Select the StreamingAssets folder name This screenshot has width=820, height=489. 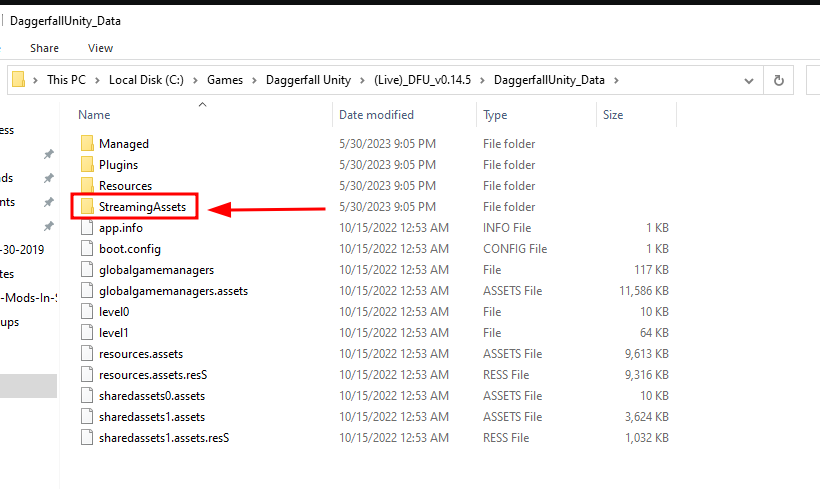coord(143,207)
